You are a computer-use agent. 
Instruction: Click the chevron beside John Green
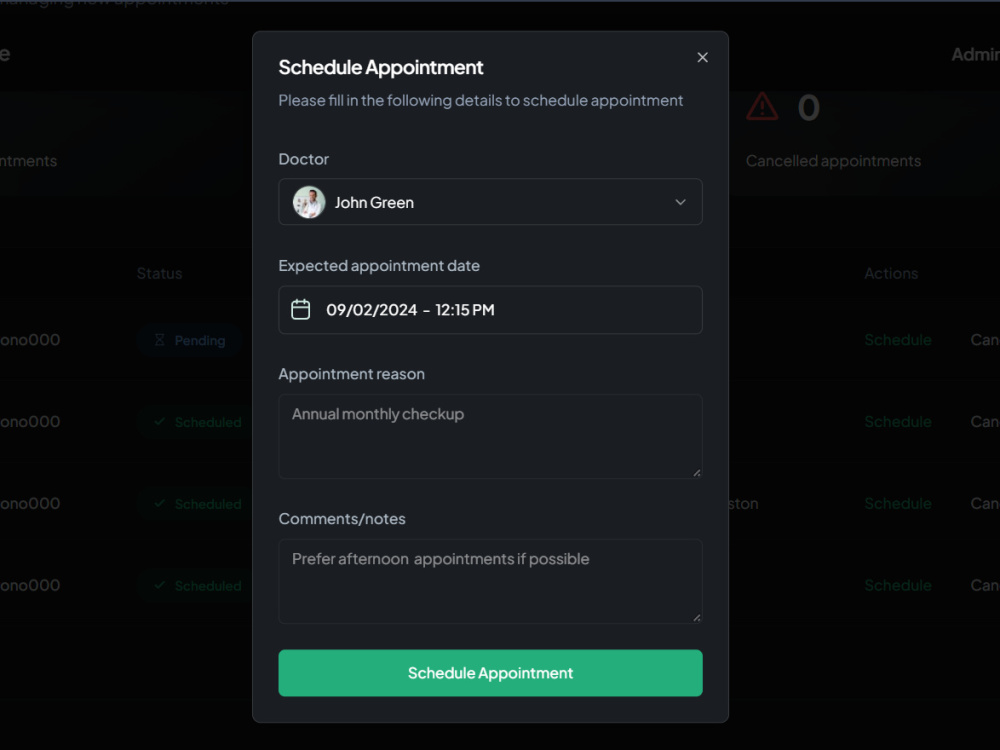680,202
